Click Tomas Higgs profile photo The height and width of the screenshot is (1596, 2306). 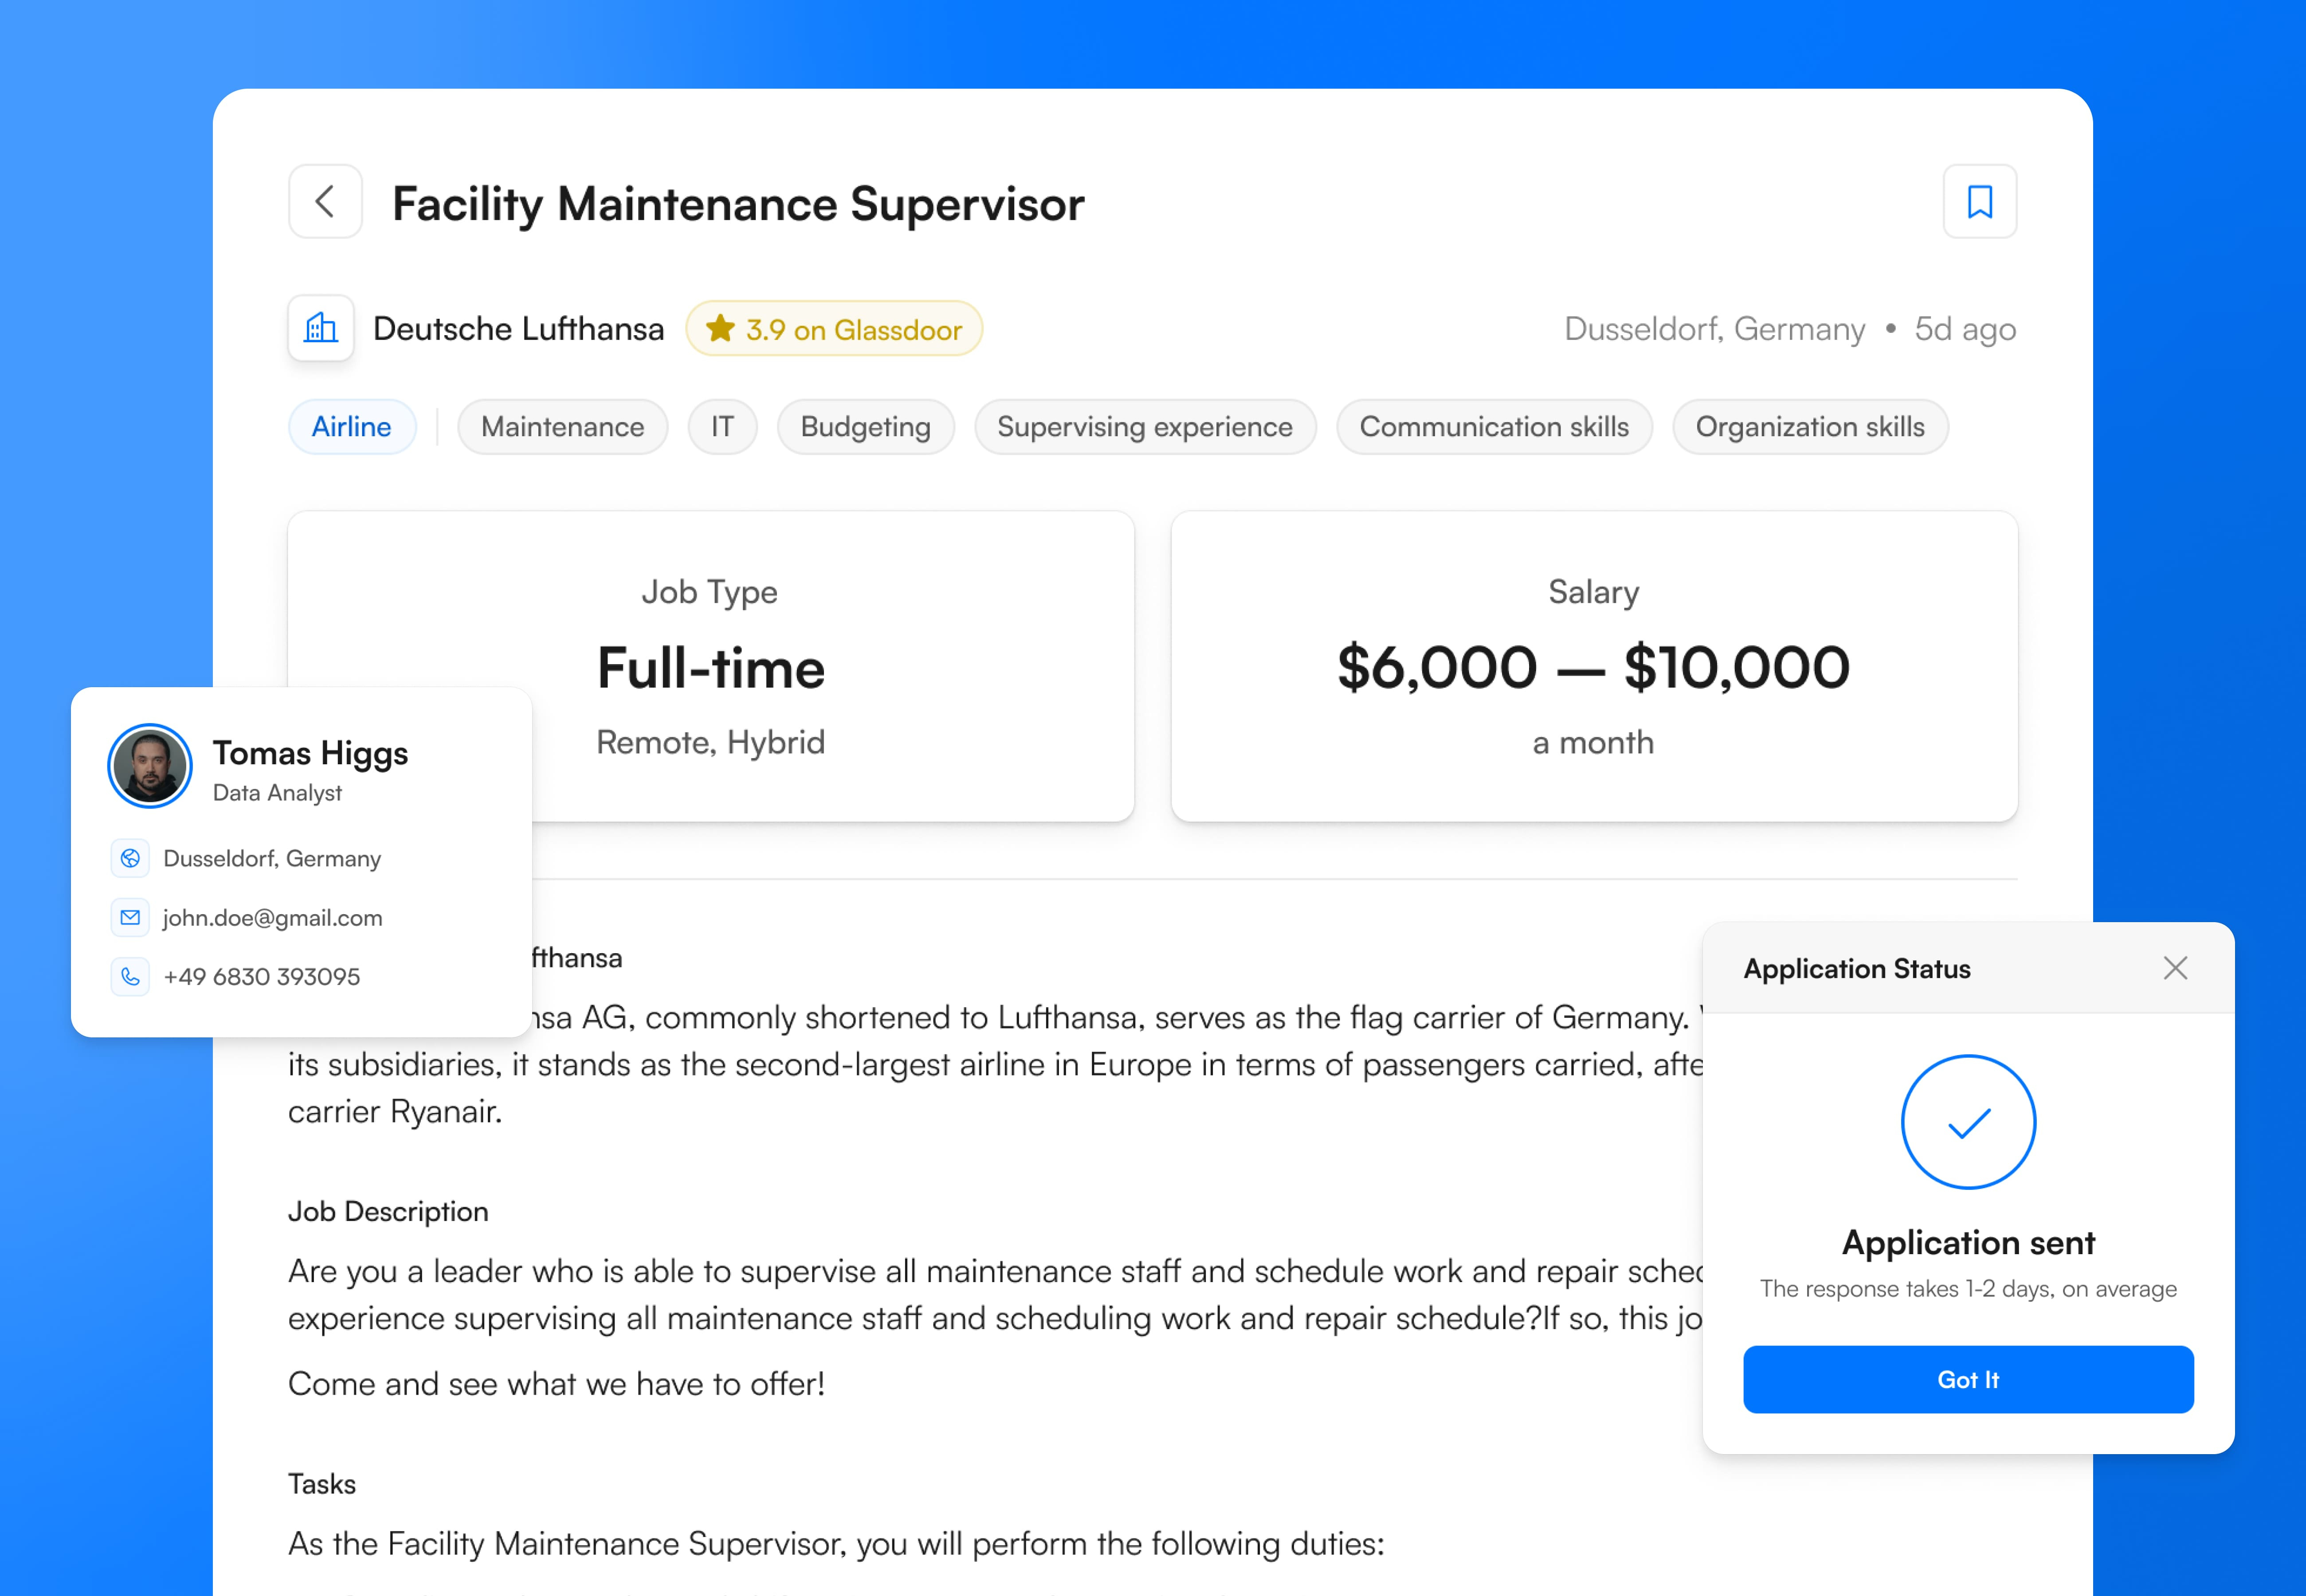150,766
